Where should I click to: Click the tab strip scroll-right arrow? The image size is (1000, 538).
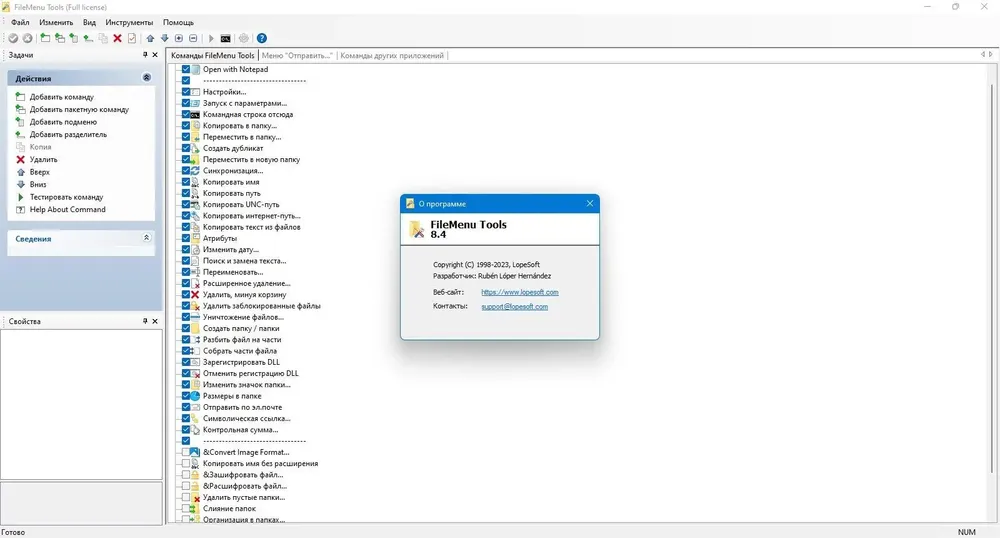pos(990,55)
